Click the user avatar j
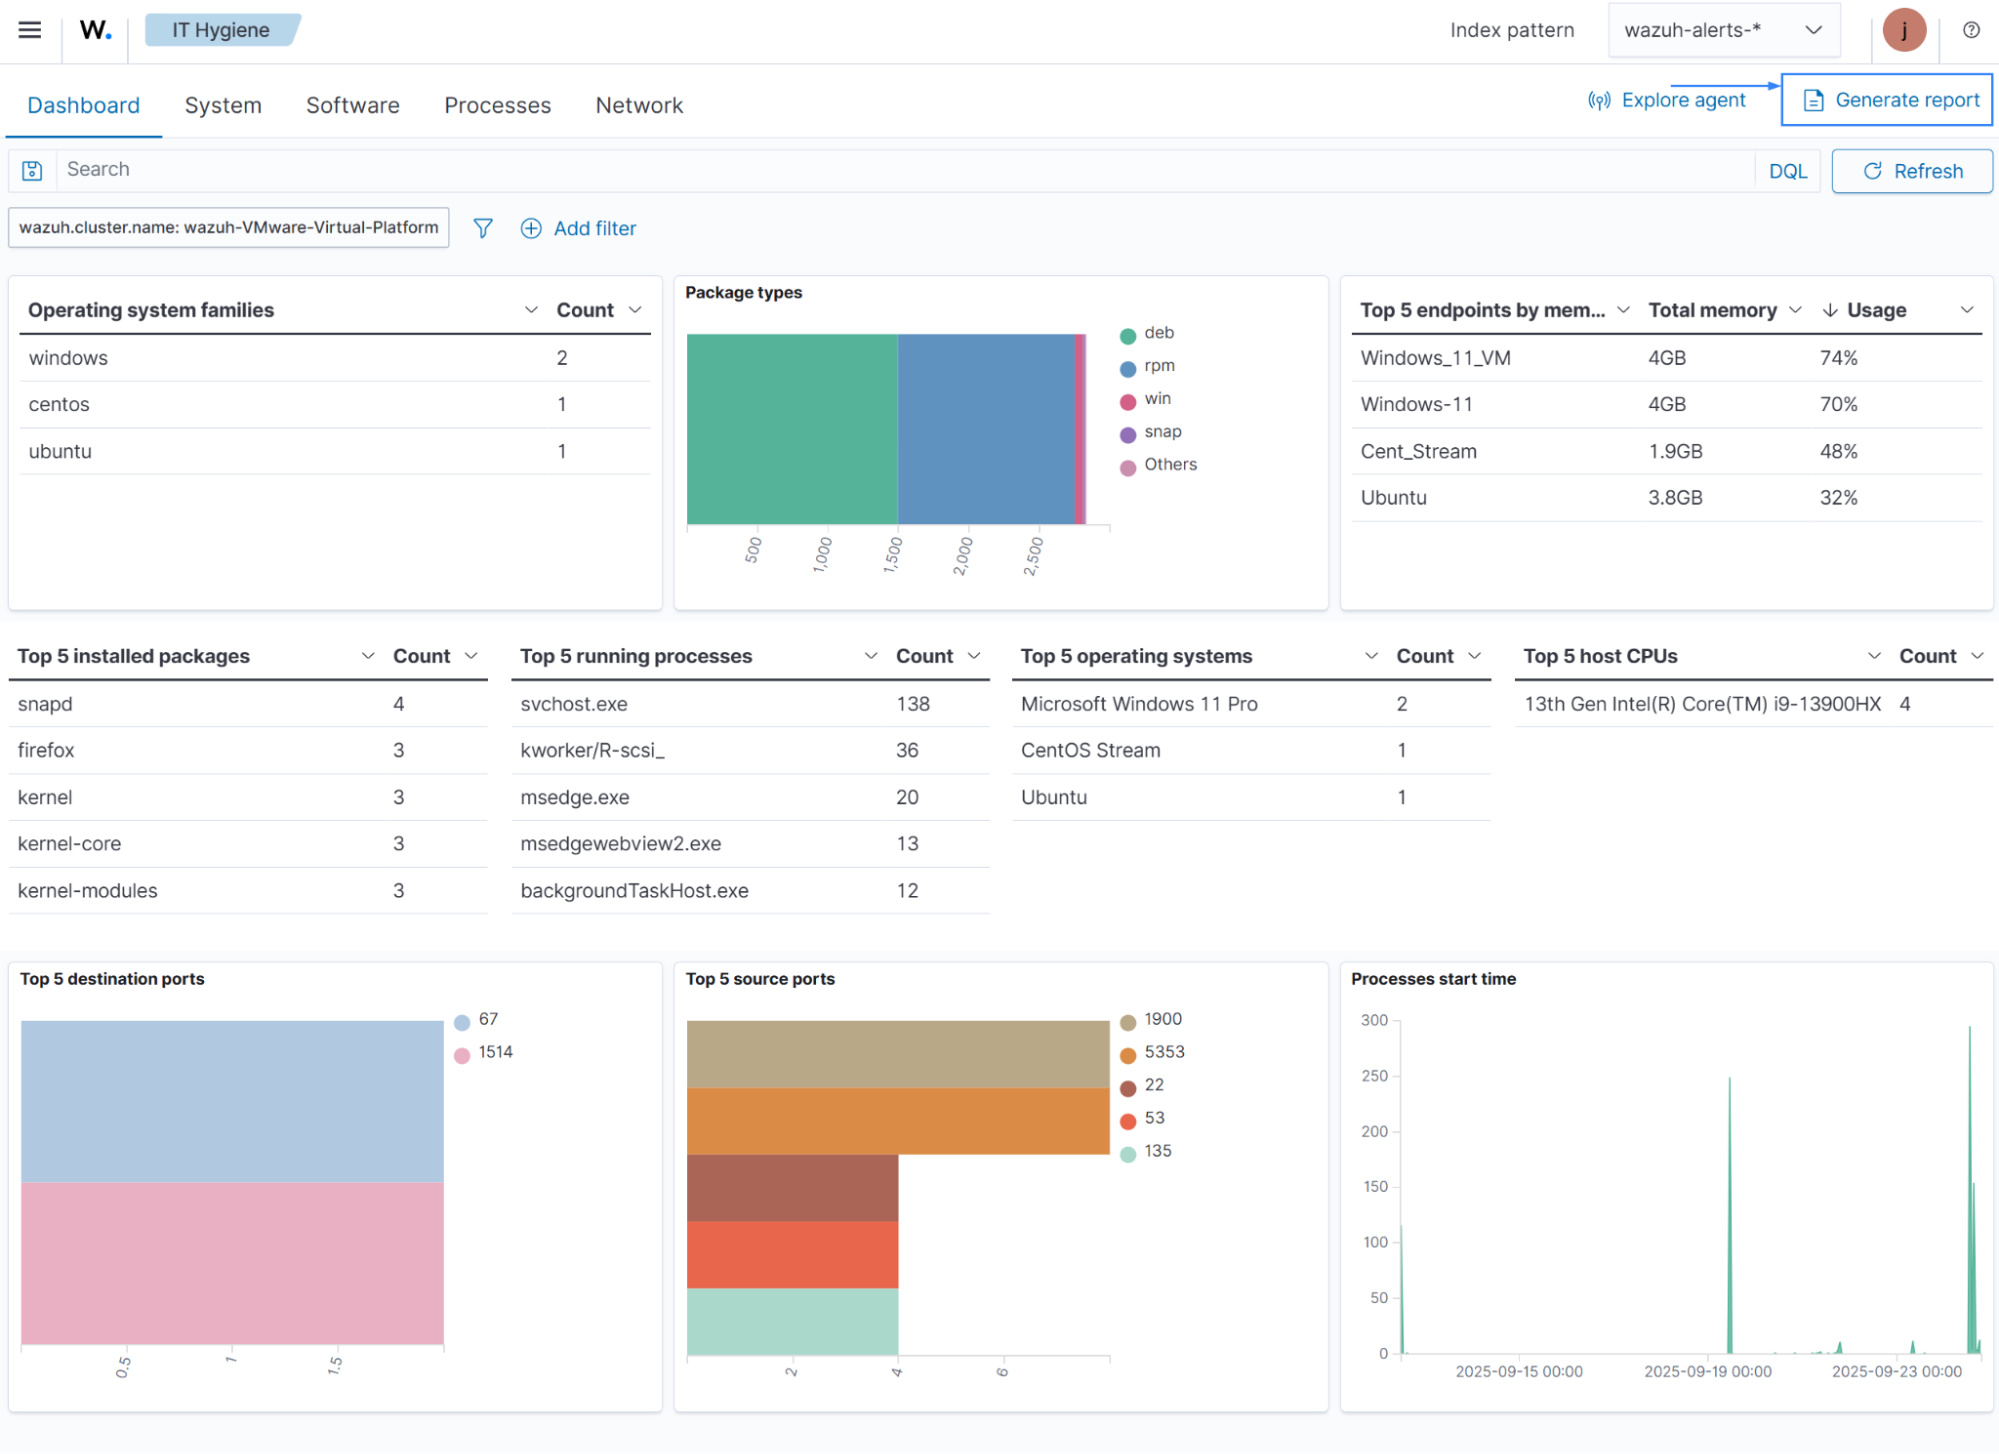1999x1454 pixels. [x=1903, y=30]
